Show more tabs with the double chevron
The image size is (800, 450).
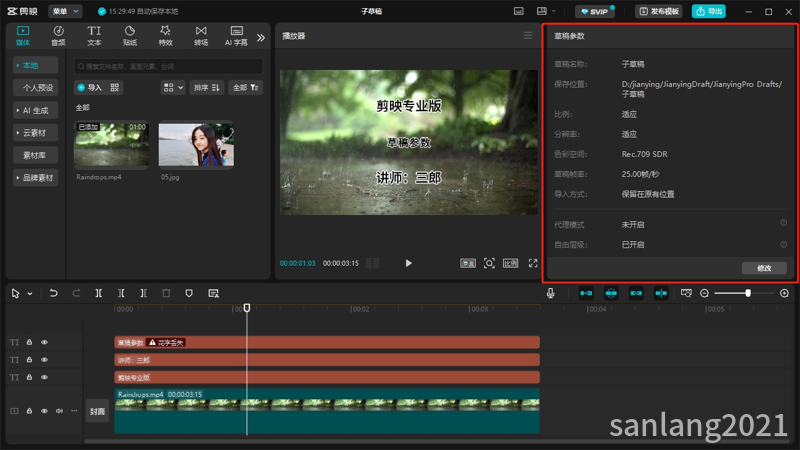pyautogui.click(x=261, y=37)
